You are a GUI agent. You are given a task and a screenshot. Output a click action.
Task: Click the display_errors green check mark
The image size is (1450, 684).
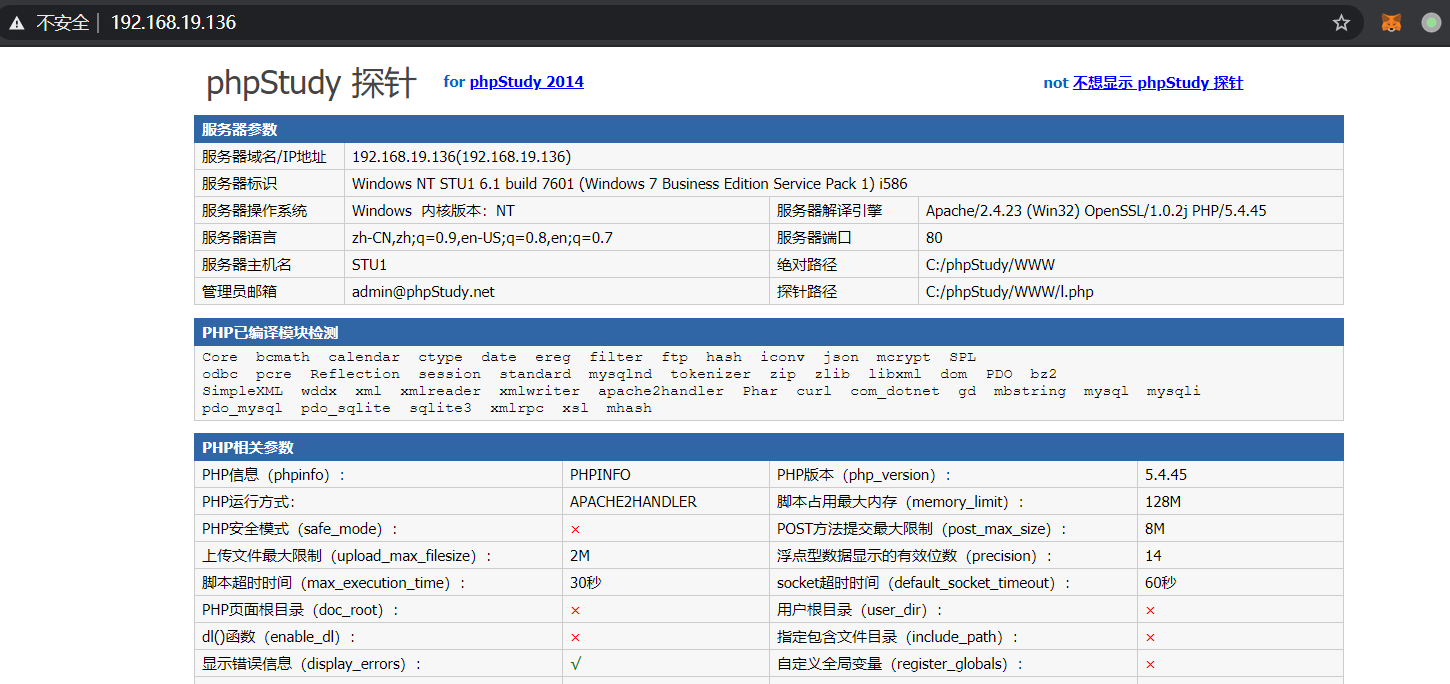(576, 664)
